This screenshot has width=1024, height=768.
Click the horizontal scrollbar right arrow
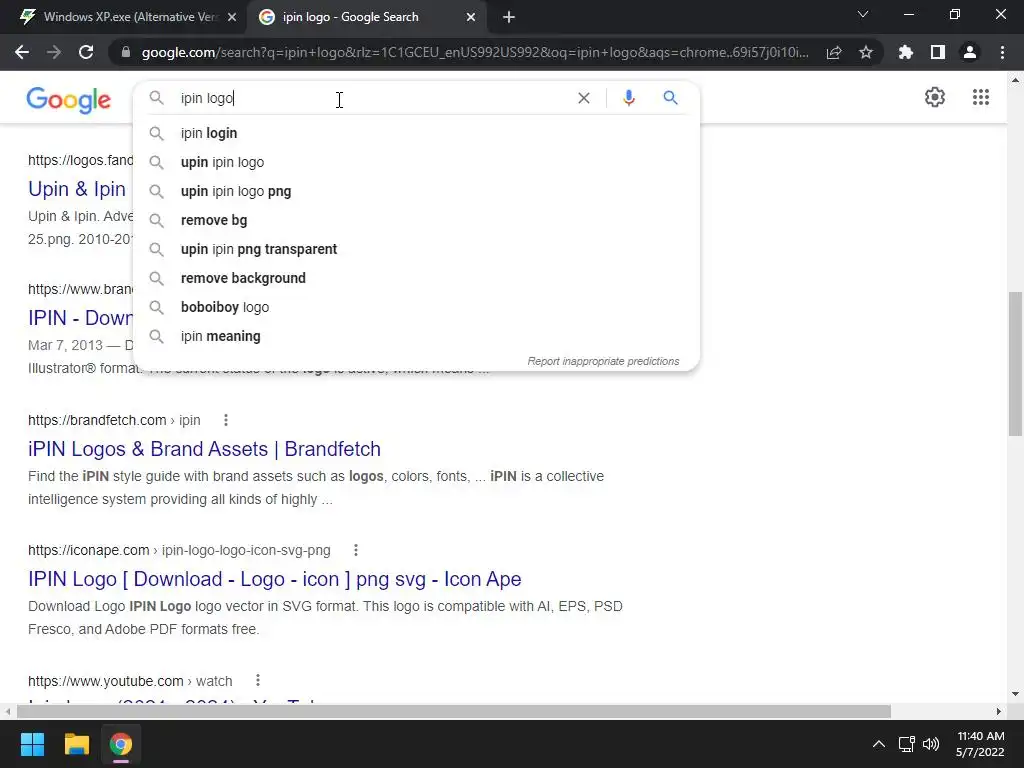(x=999, y=711)
